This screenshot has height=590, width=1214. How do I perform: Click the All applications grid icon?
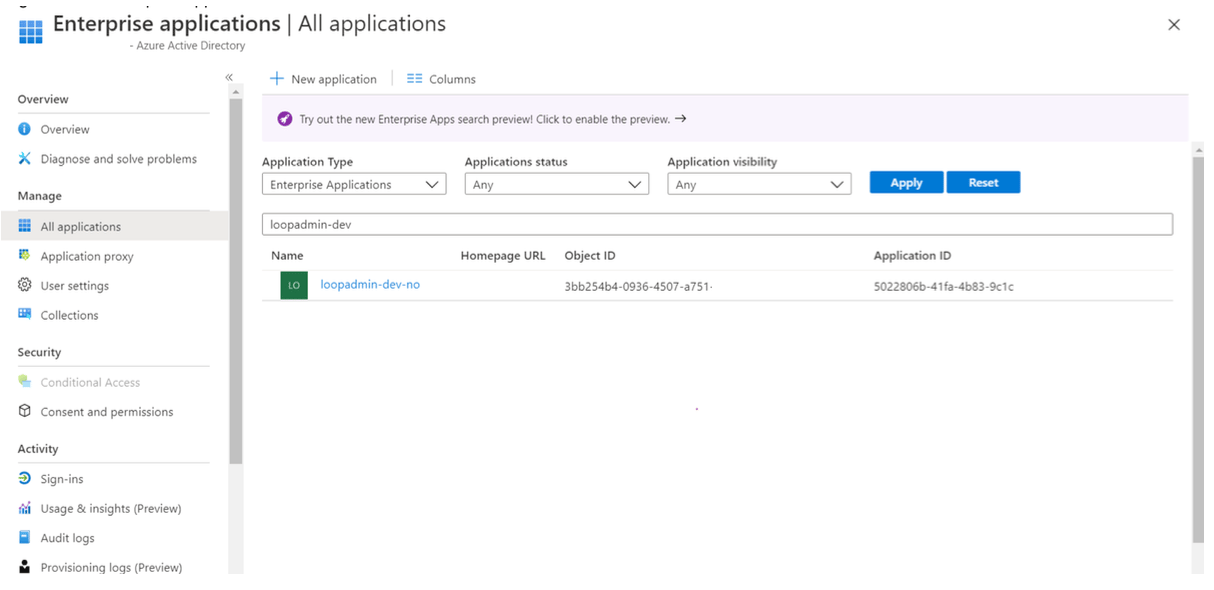[x=25, y=226]
